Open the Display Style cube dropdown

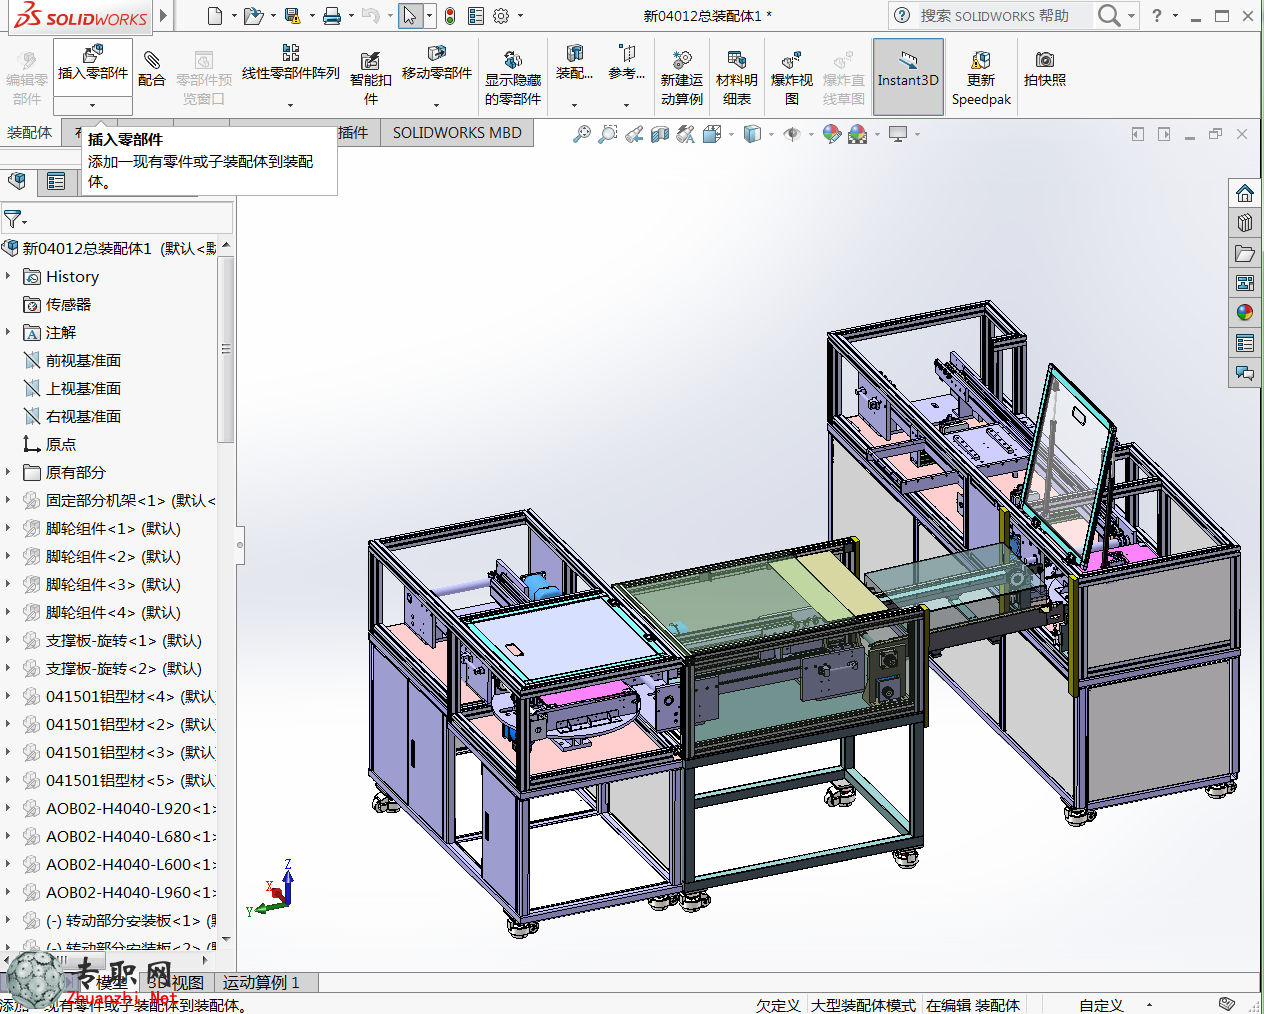[x=772, y=134]
